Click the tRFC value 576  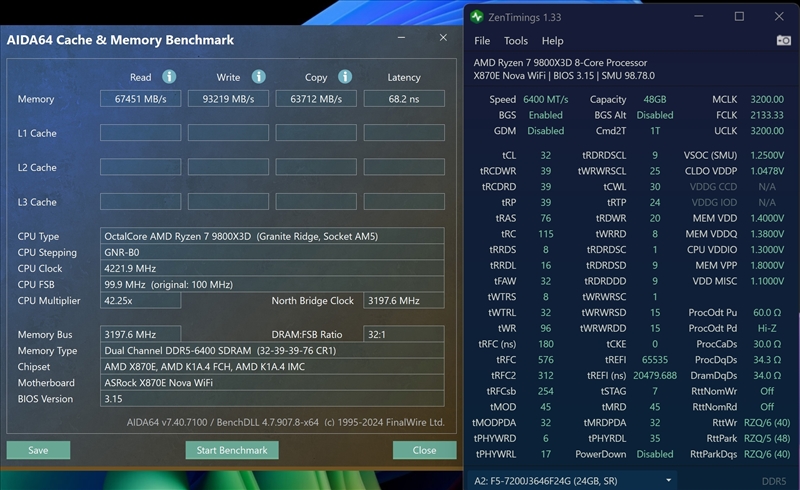[545, 360]
